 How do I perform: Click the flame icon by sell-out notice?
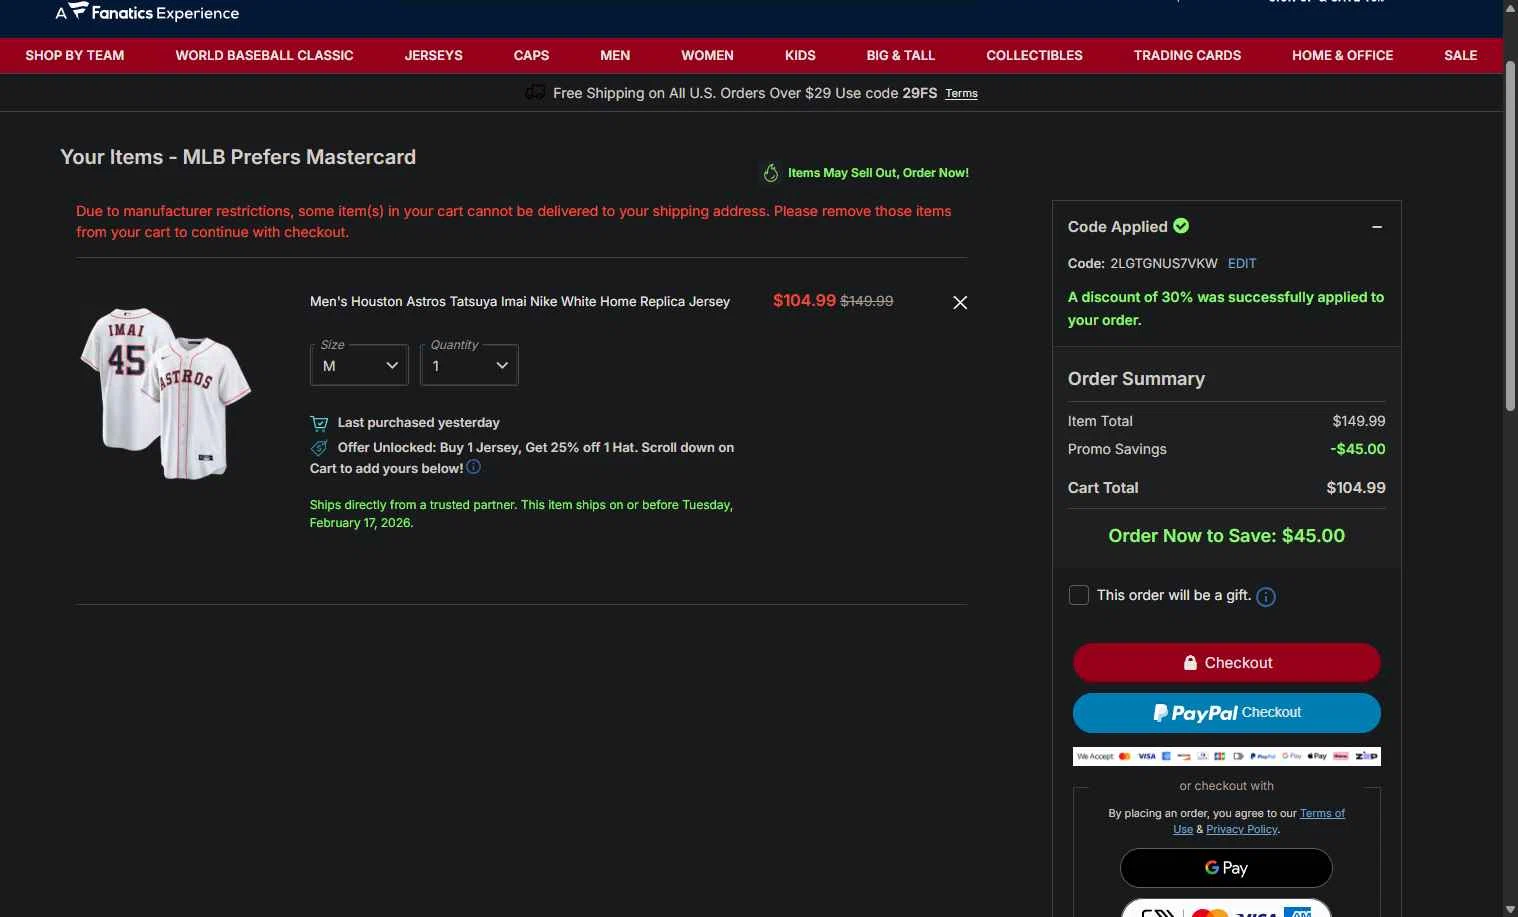click(x=771, y=173)
